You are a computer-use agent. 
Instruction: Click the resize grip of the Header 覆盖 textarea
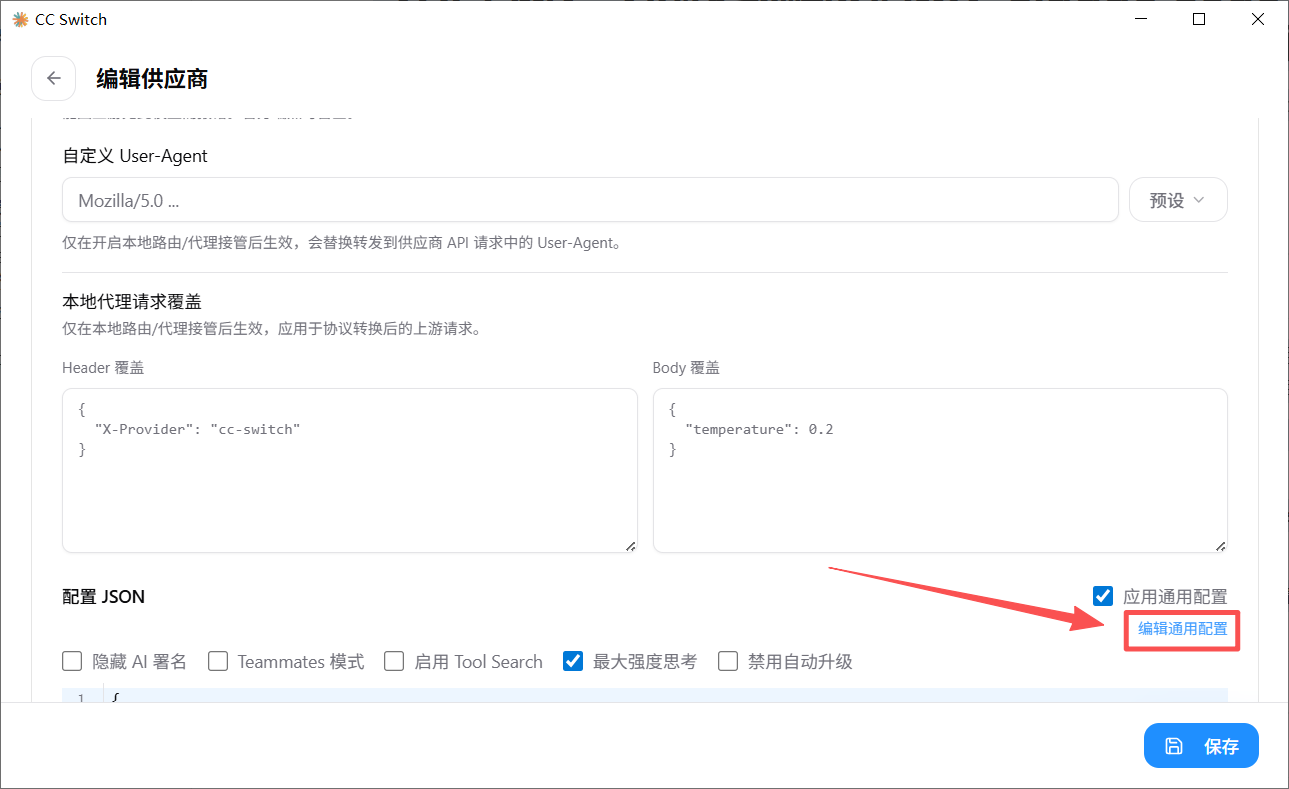click(x=630, y=546)
